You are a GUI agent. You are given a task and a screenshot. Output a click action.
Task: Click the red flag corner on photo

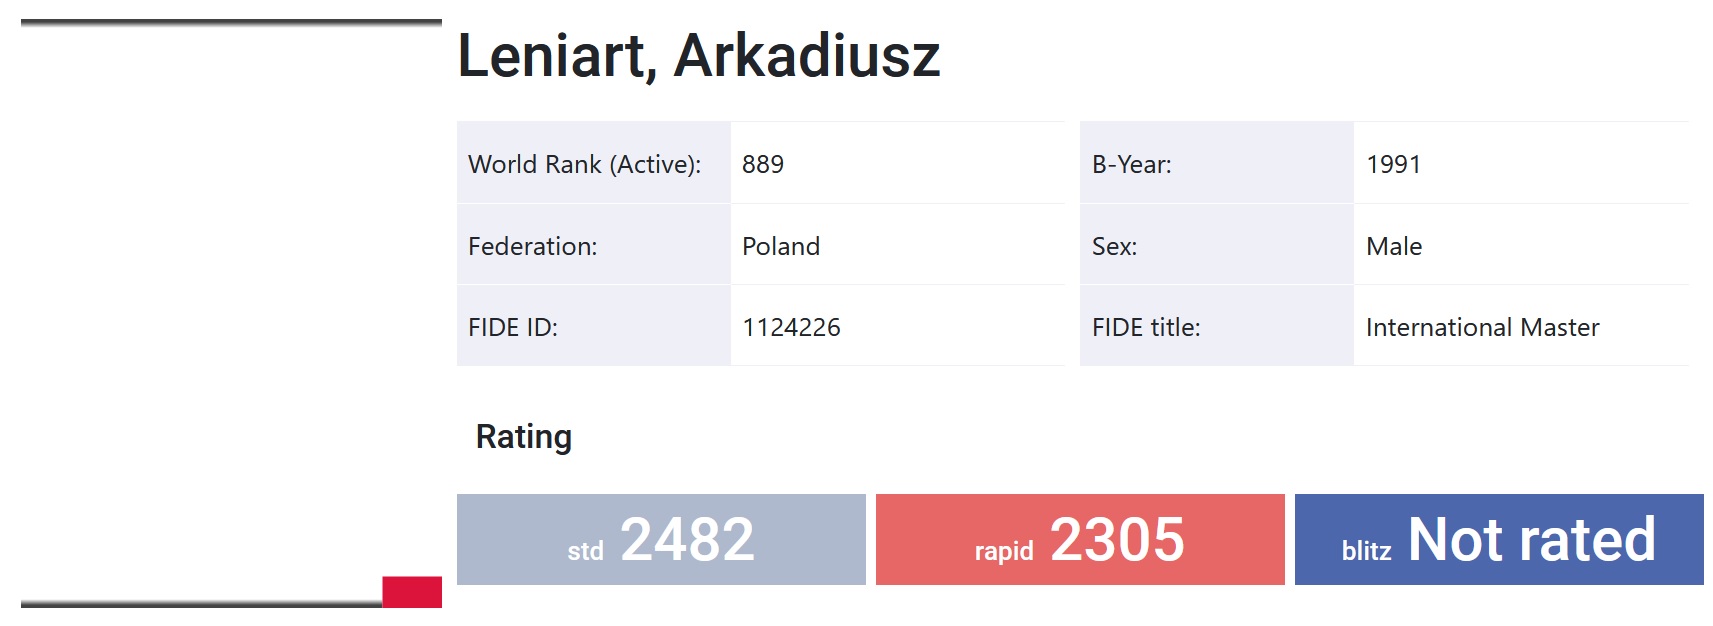pos(412,592)
